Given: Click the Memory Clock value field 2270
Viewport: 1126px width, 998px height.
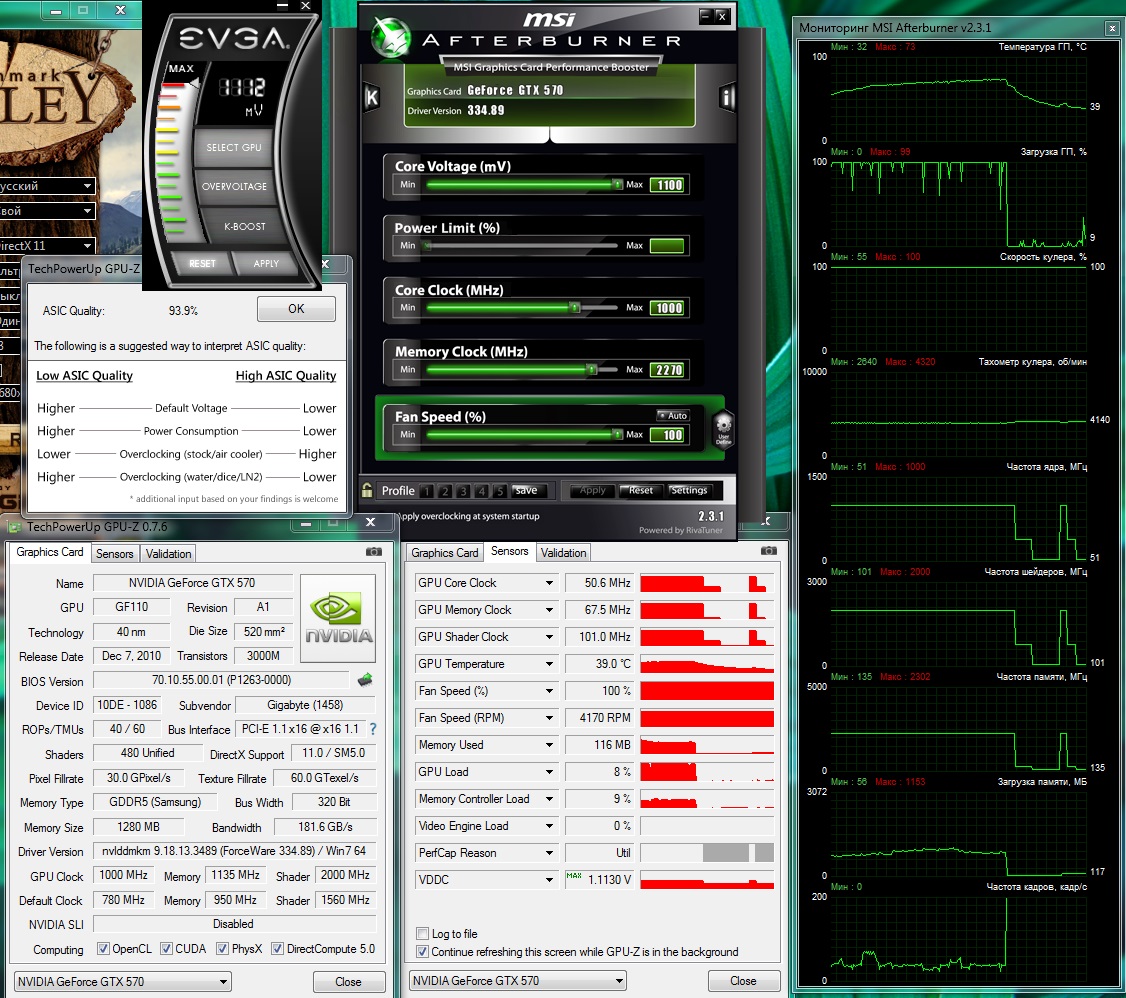Looking at the screenshot, I should coord(669,370).
